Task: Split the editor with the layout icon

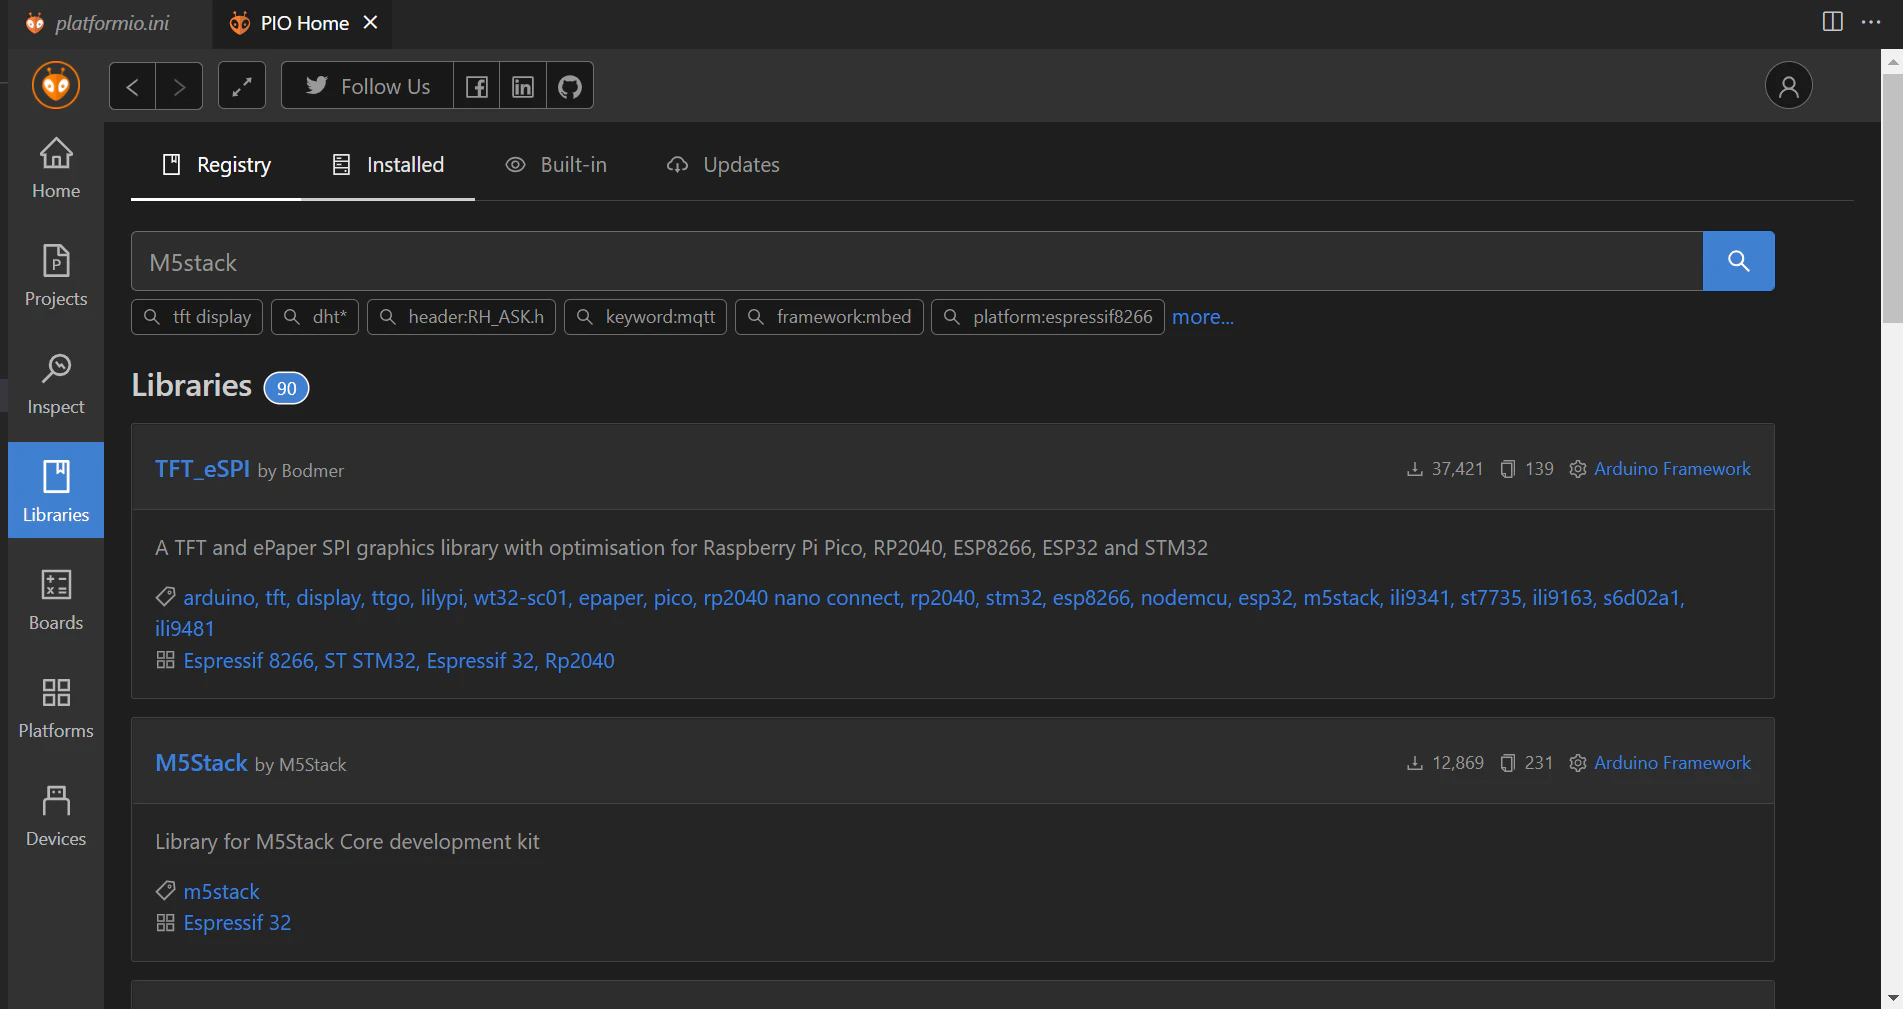Action: tap(1833, 22)
